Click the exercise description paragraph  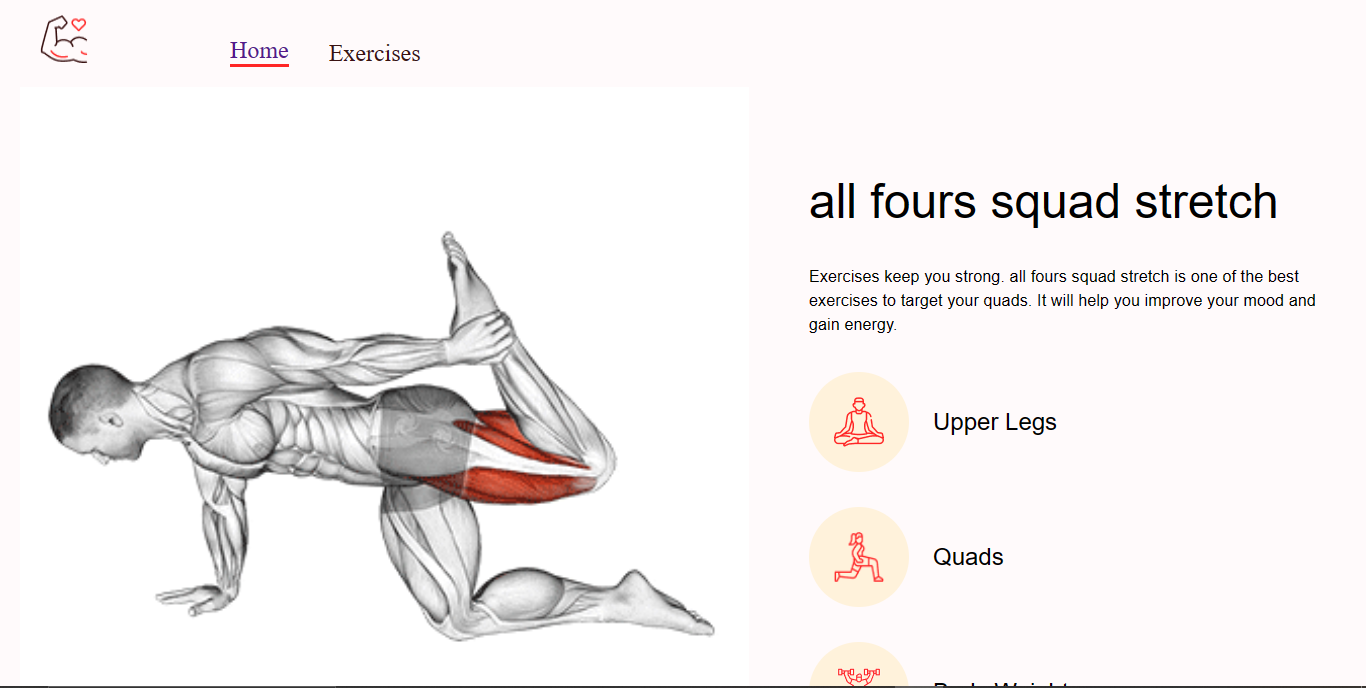[x=1062, y=300]
